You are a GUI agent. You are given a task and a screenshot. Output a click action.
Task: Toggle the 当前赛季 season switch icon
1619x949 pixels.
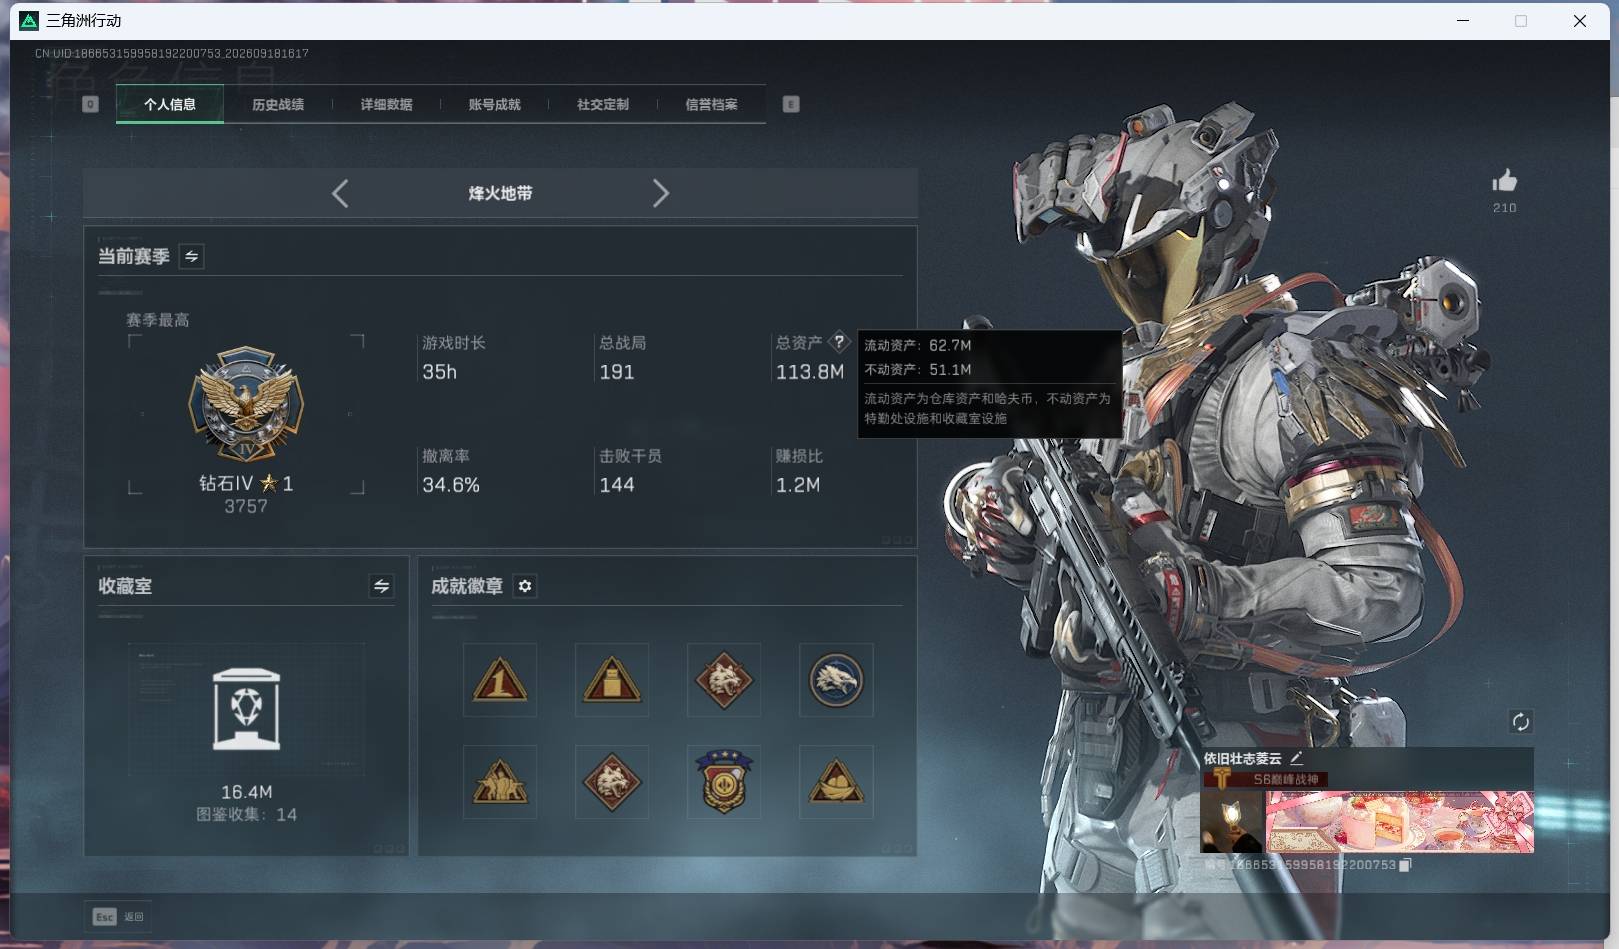191,257
